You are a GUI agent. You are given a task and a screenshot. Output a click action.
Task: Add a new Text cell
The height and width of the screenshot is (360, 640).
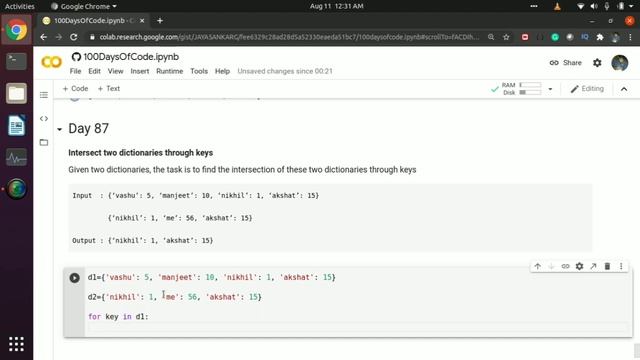(x=109, y=89)
